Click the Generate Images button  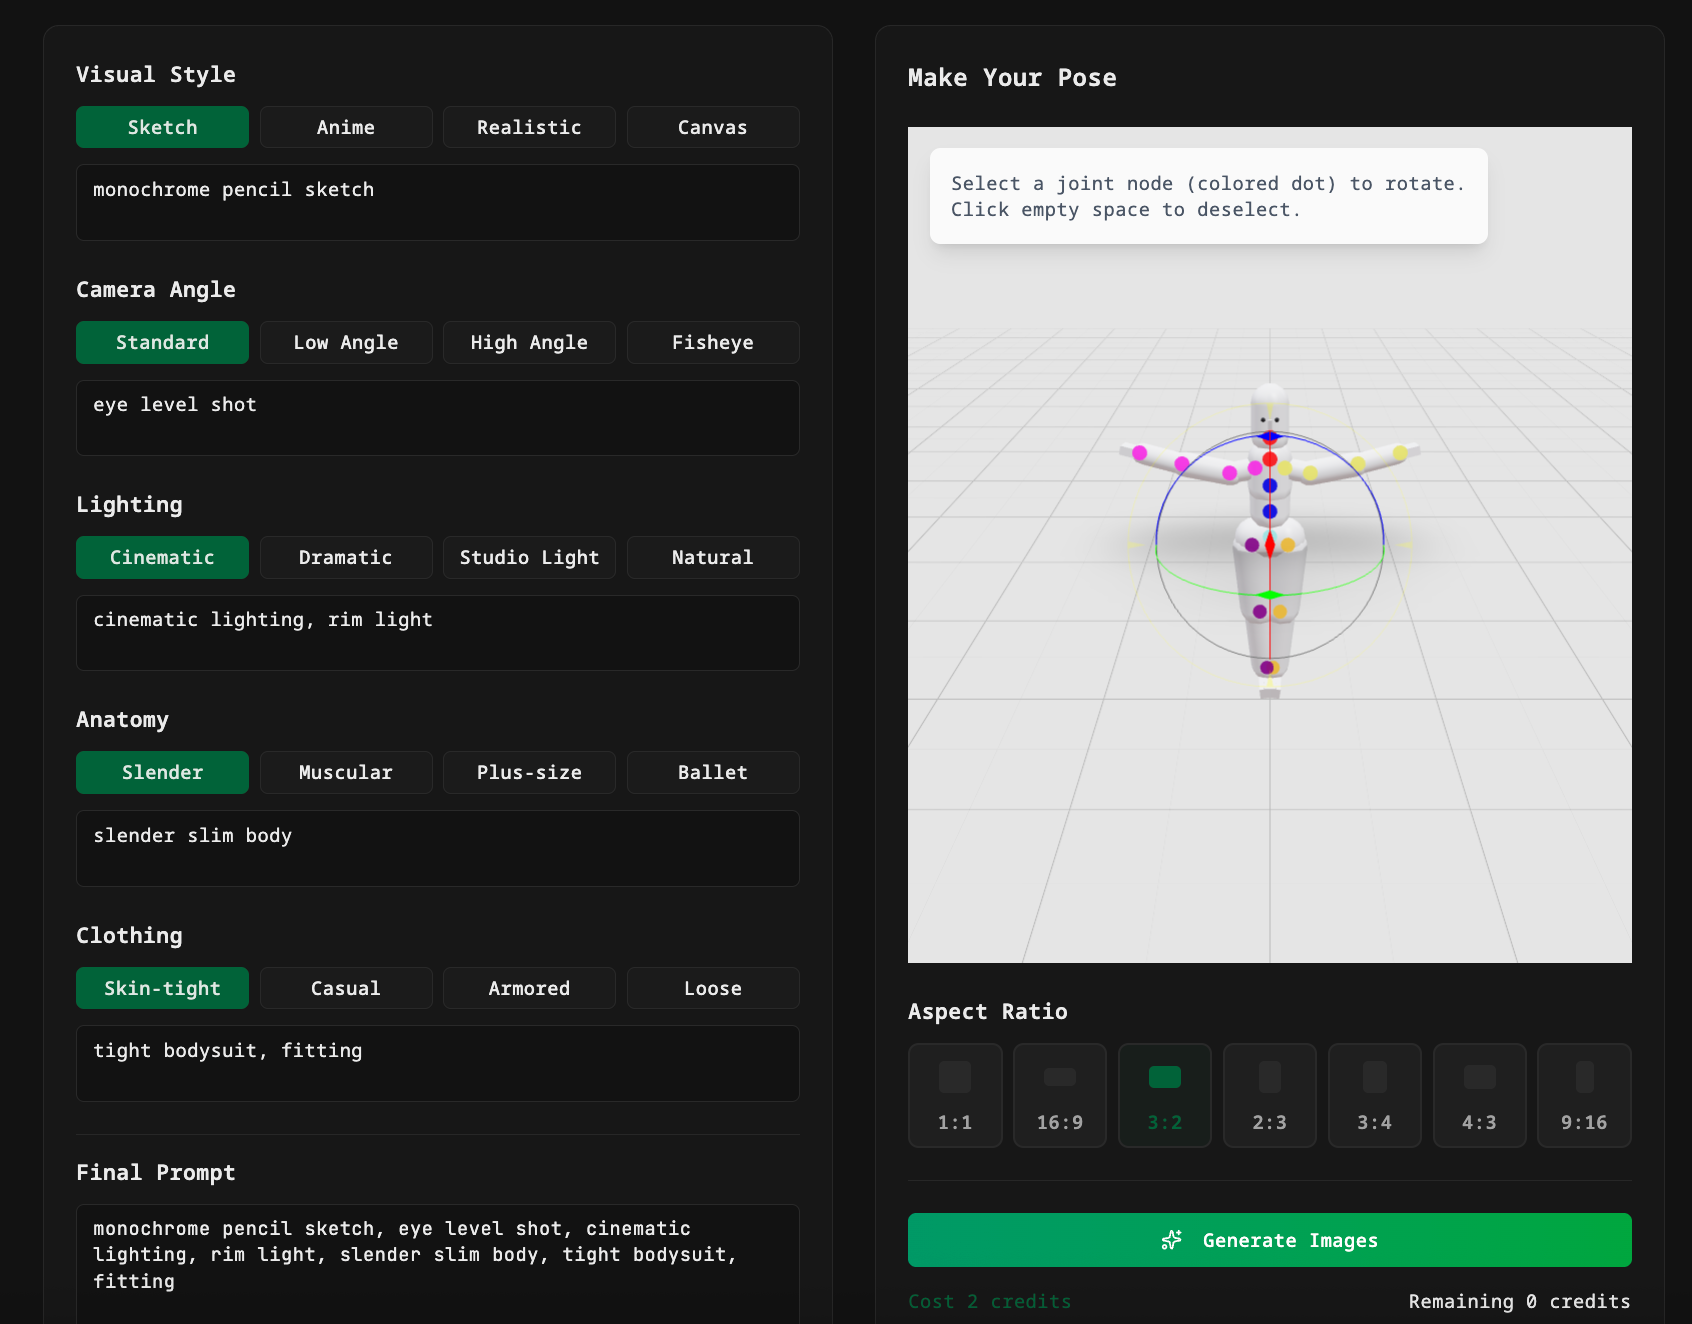[1269, 1240]
